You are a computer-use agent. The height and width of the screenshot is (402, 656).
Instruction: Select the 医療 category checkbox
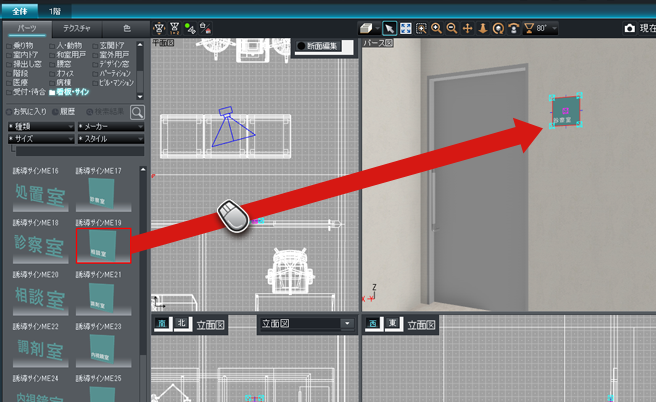tap(11, 82)
